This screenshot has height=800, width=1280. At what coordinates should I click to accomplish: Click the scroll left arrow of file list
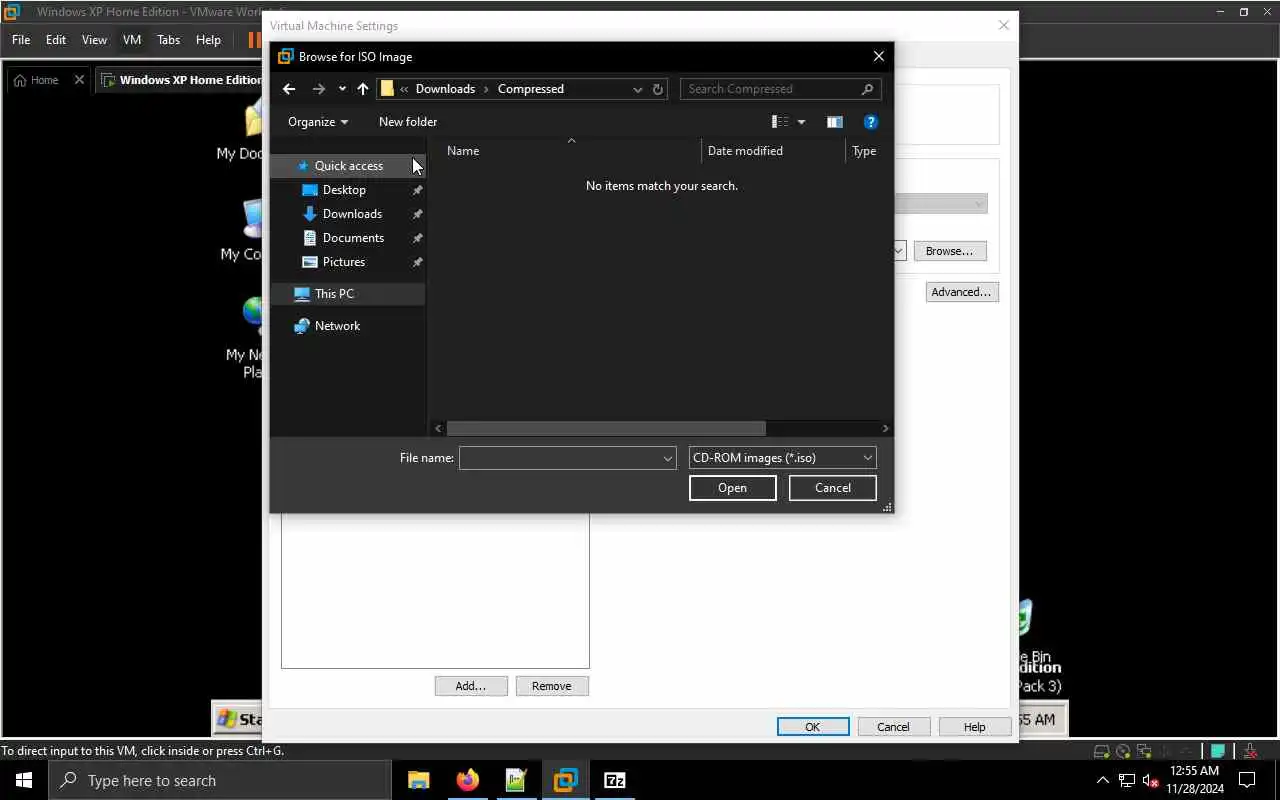point(438,428)
